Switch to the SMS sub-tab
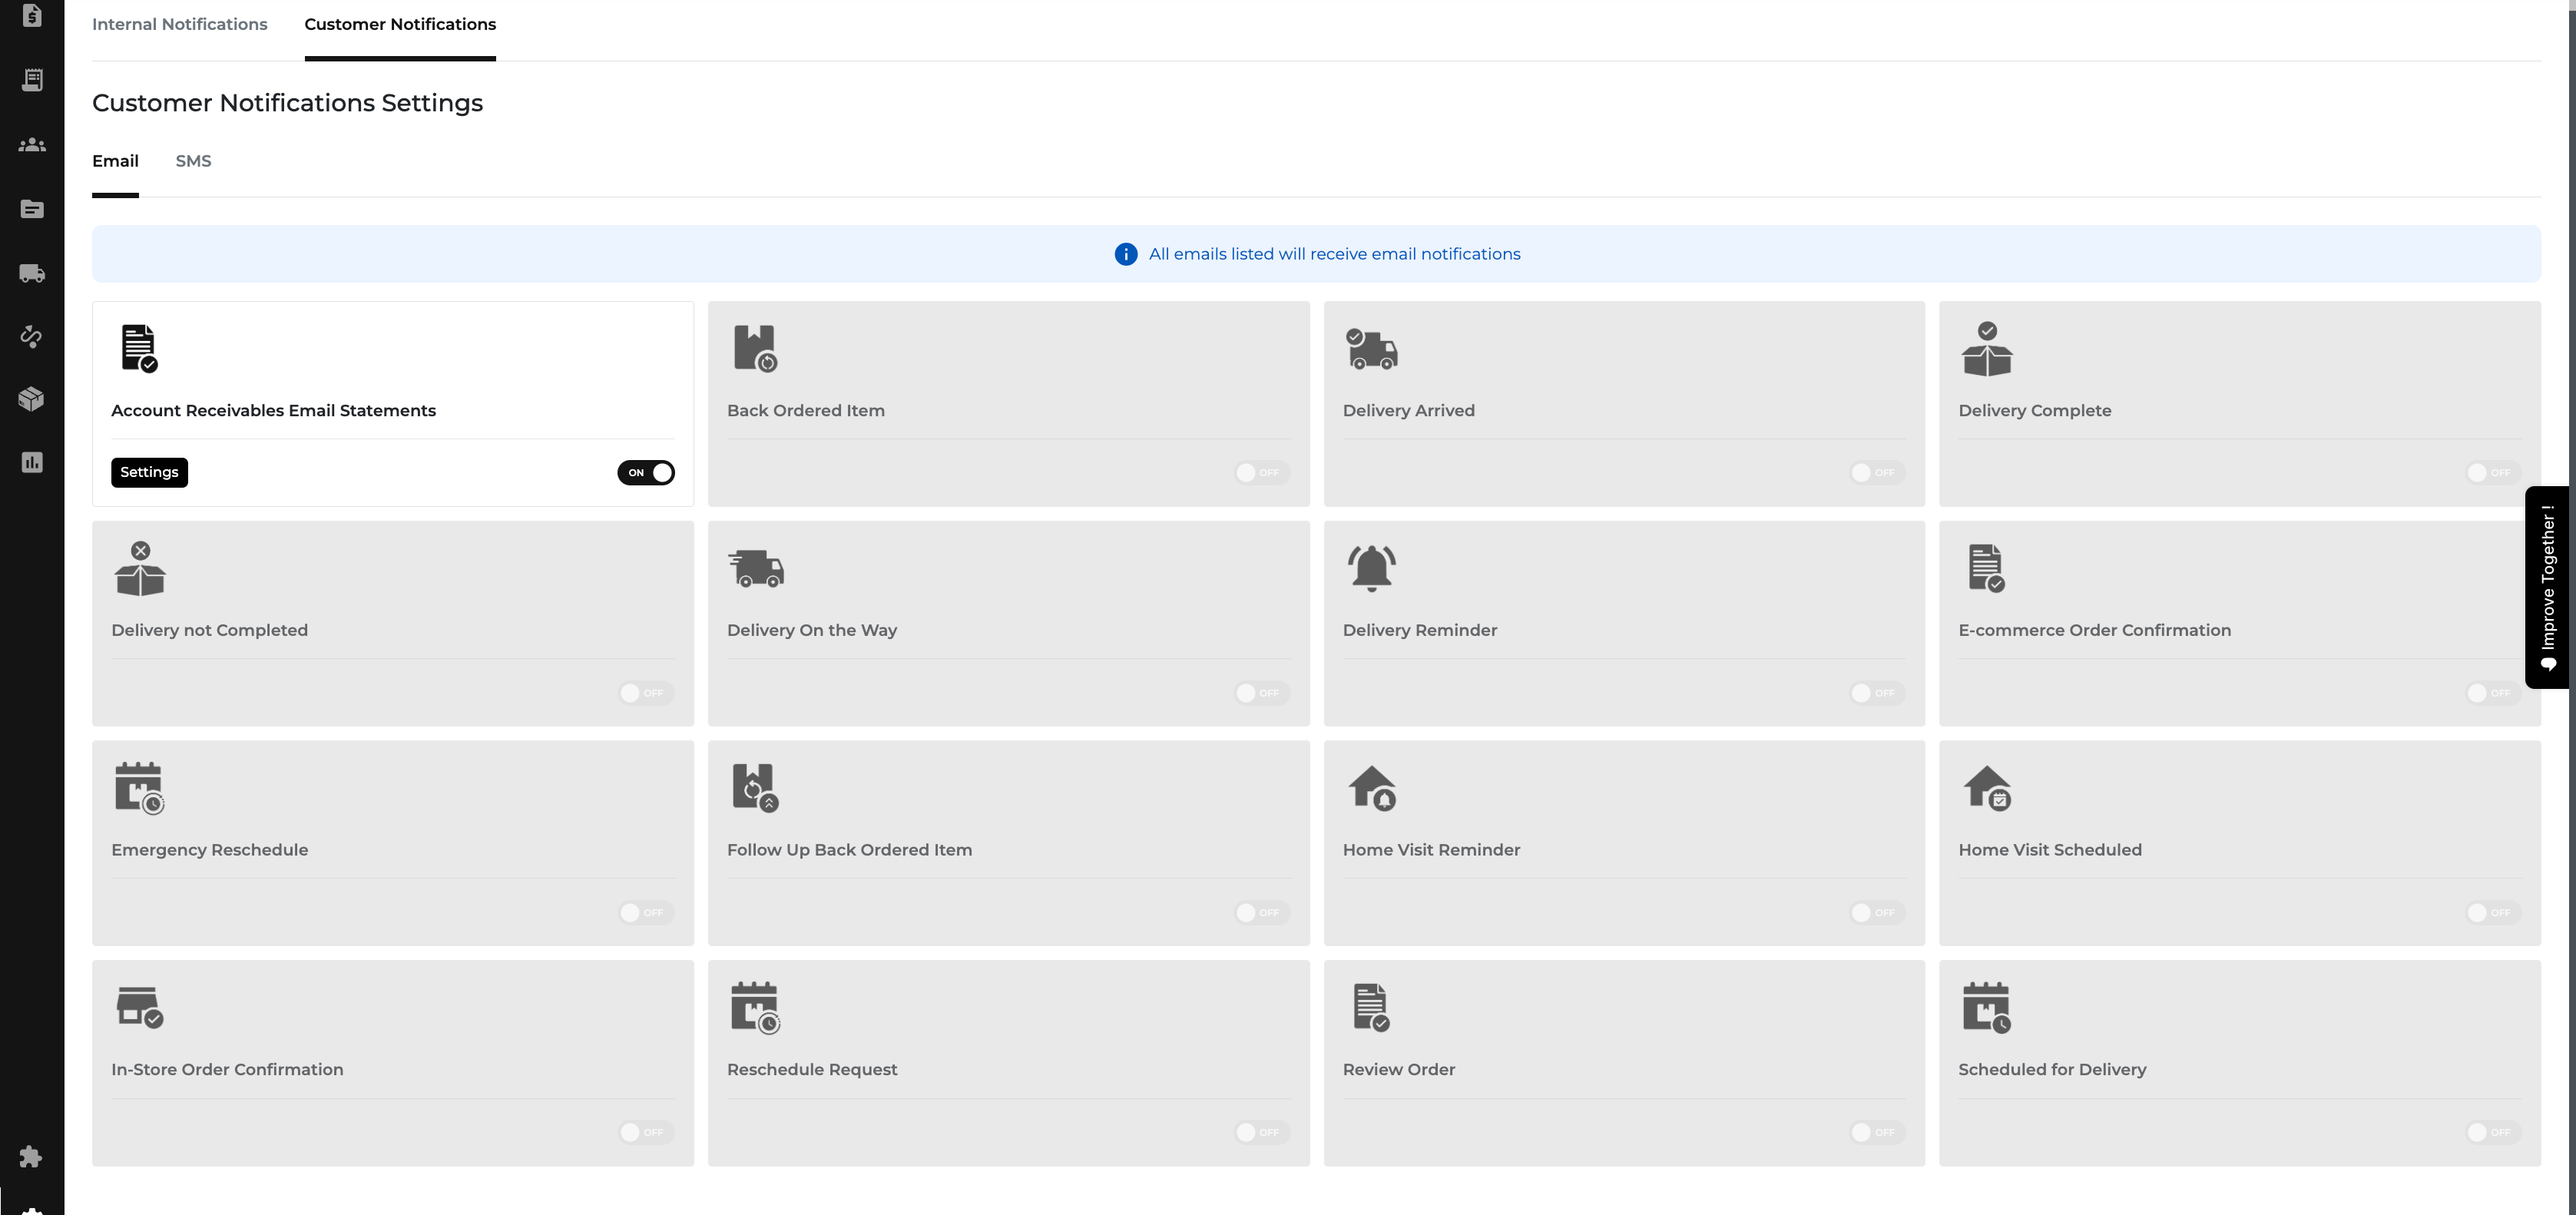 tap(193, 161)
